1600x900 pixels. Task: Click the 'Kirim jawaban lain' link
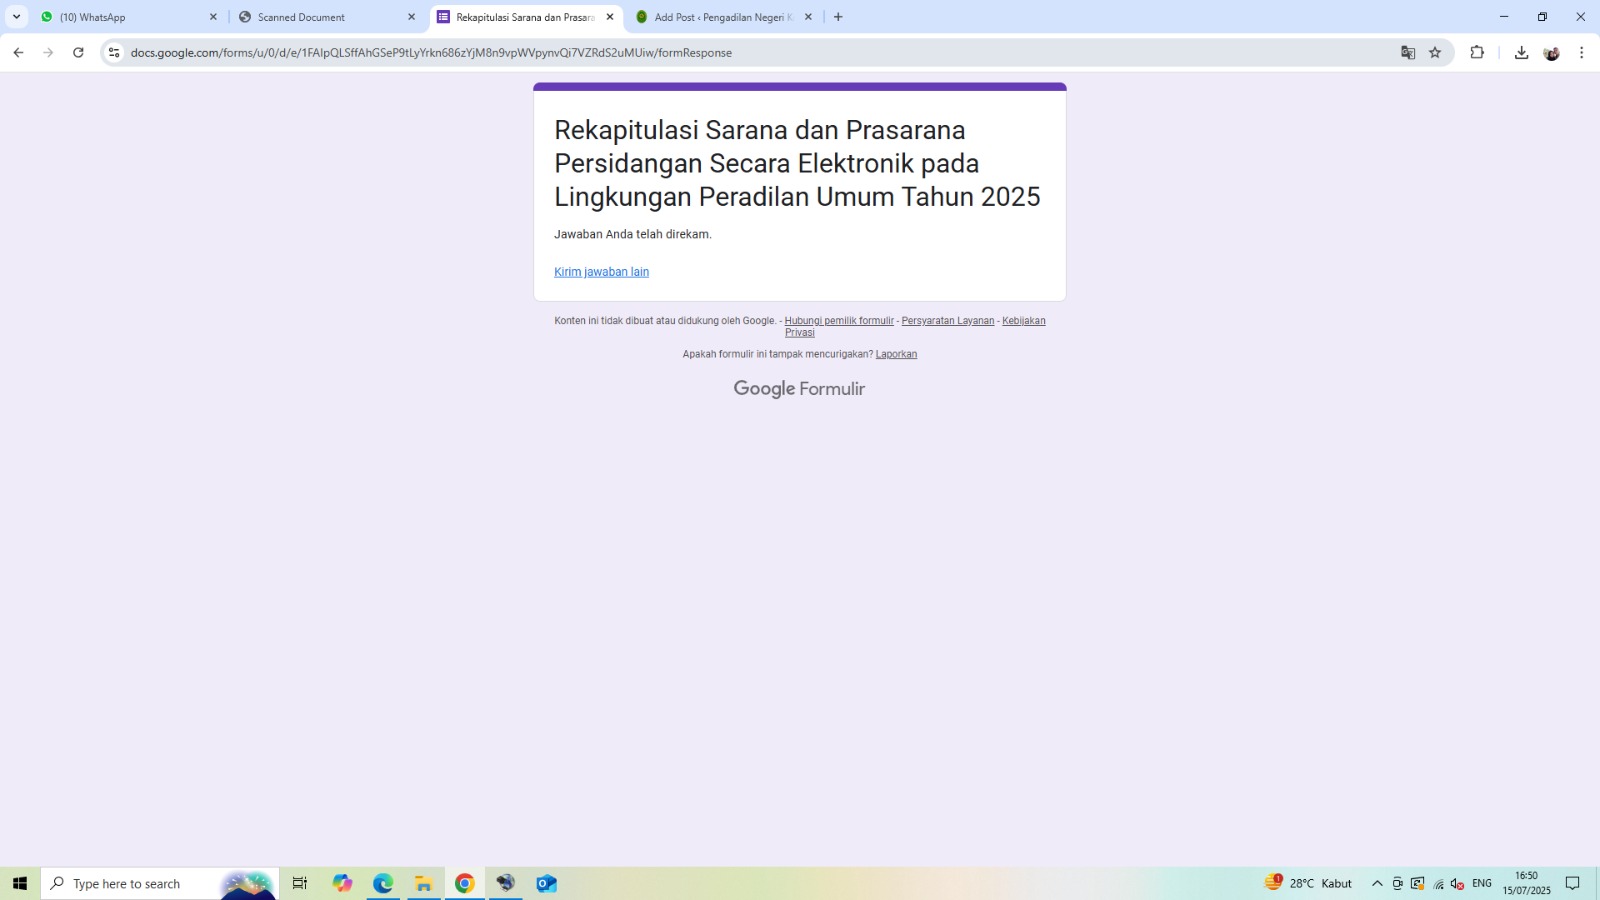[x=601, y=272]
